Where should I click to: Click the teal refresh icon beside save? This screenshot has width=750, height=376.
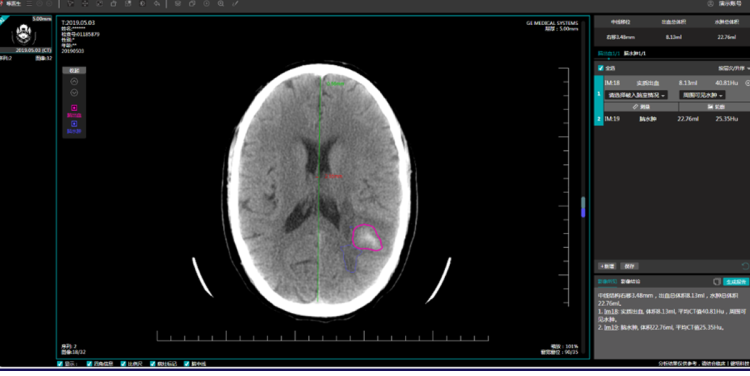click(745, 266)
